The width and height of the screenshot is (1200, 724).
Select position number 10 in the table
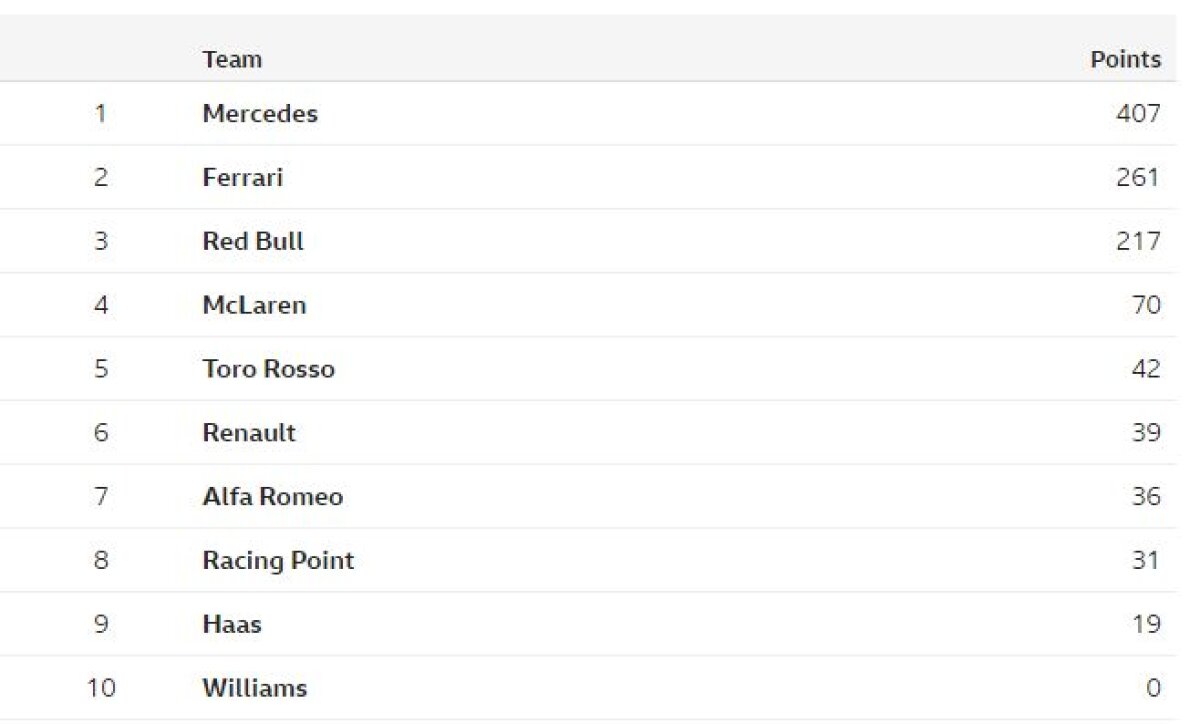click(100, 689)
